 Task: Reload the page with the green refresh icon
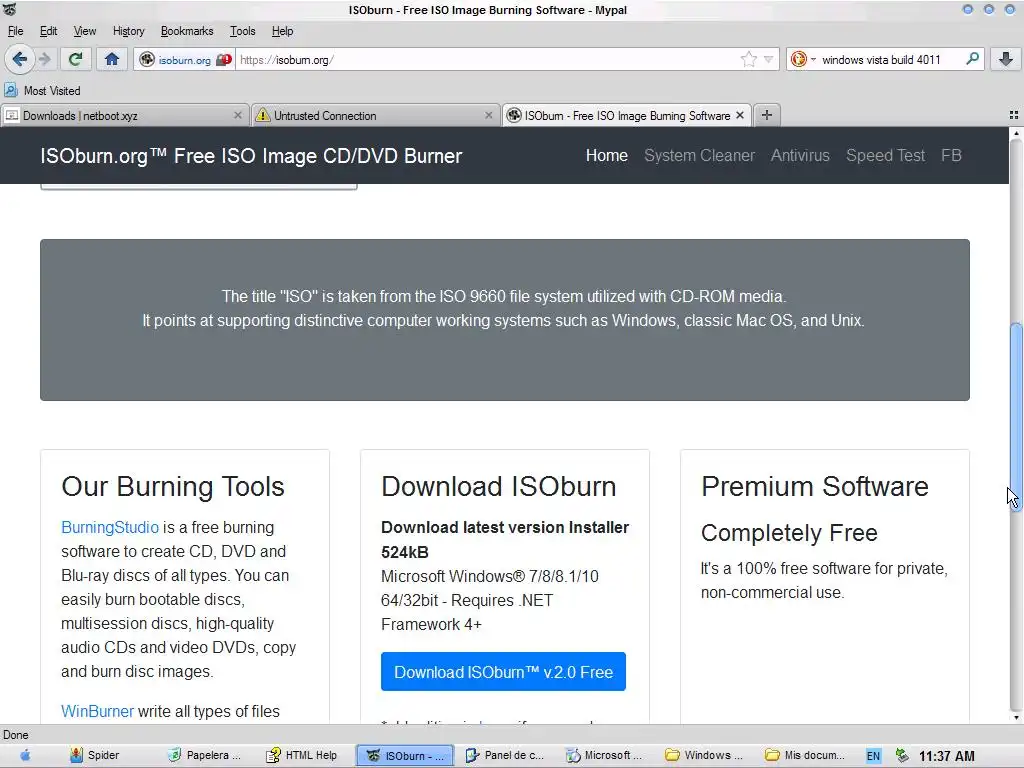pyautogui.click(x=75, y=59)
